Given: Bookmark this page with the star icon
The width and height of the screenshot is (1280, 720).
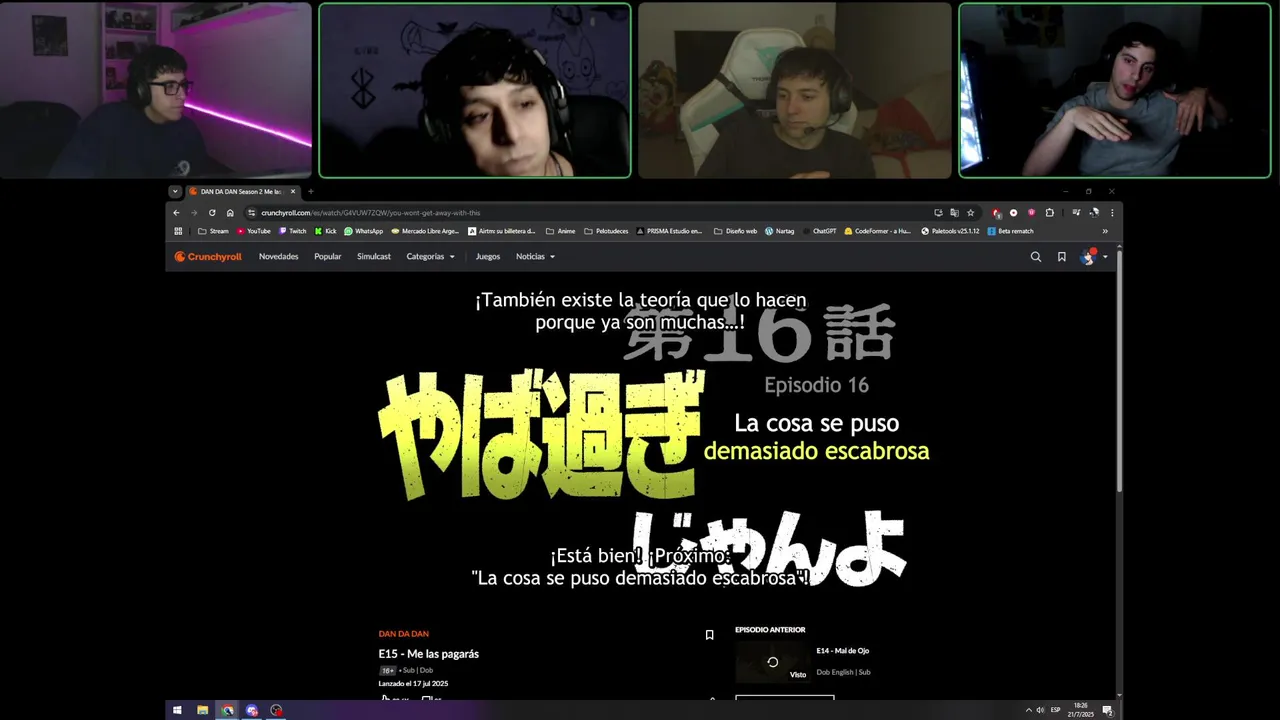Looking at the screenshot, I should 970,212.
